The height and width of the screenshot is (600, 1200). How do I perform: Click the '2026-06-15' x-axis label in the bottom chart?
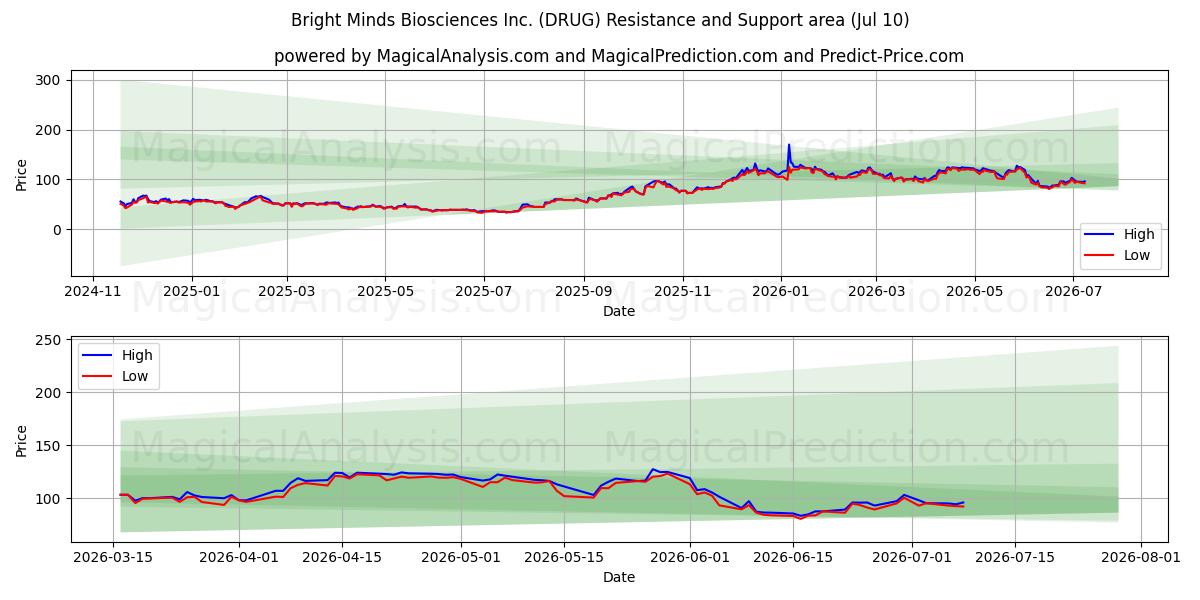point(793,559)
